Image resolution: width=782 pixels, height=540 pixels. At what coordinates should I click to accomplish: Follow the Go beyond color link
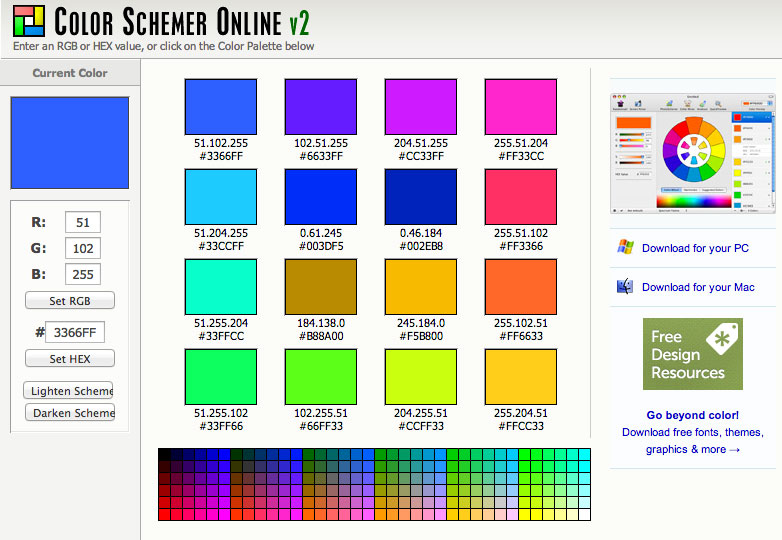[x=692, y=415]
